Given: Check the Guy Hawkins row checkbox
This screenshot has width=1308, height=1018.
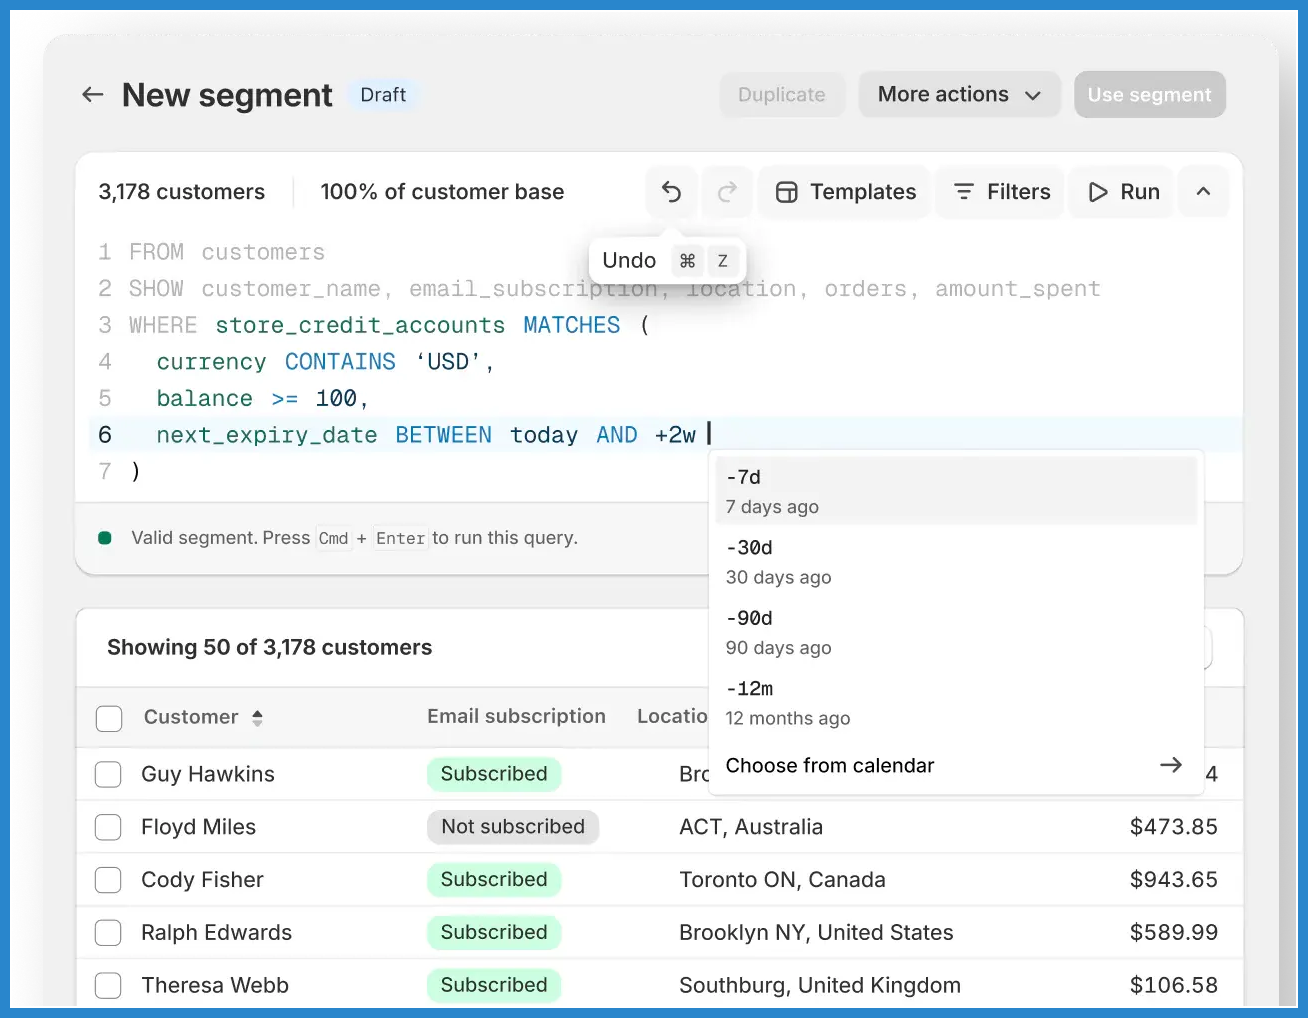Looking at the screenshot, I should point(108,774).
